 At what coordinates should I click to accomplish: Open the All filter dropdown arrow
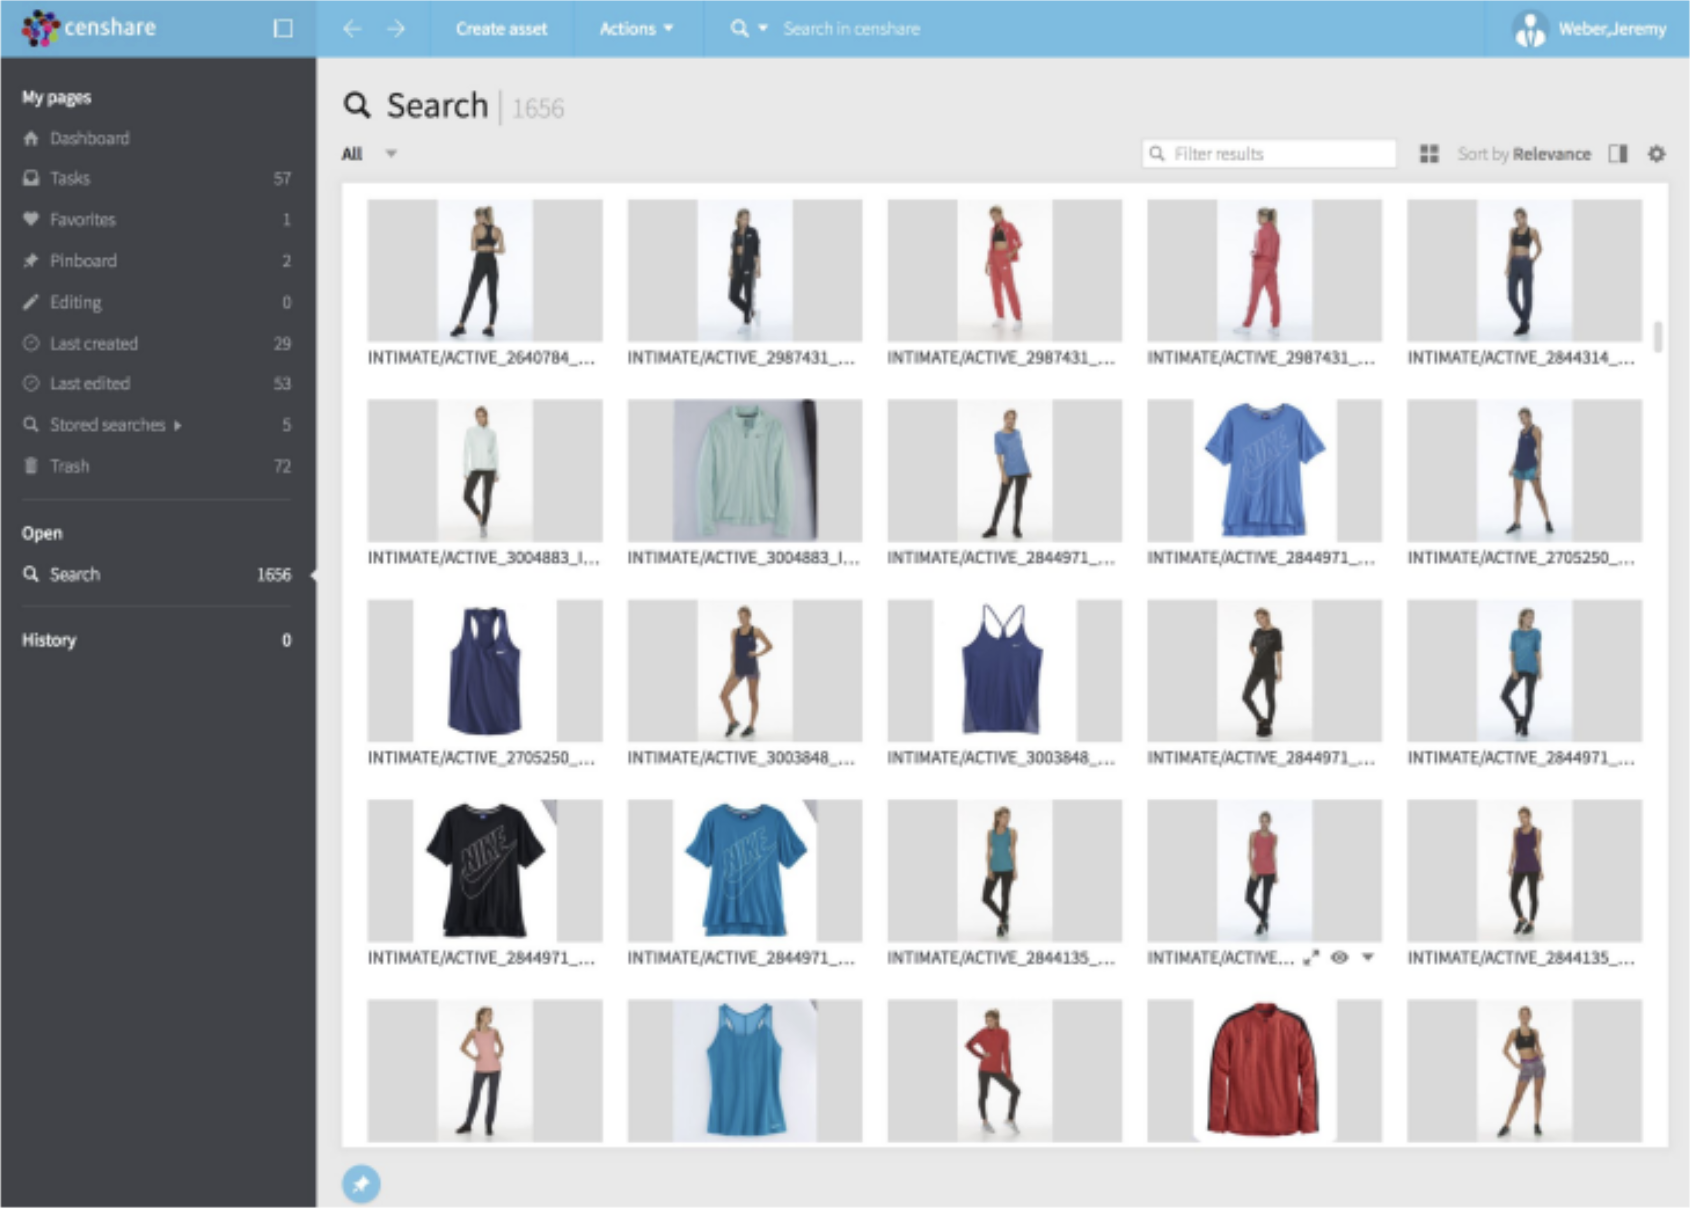pos(391,154)
